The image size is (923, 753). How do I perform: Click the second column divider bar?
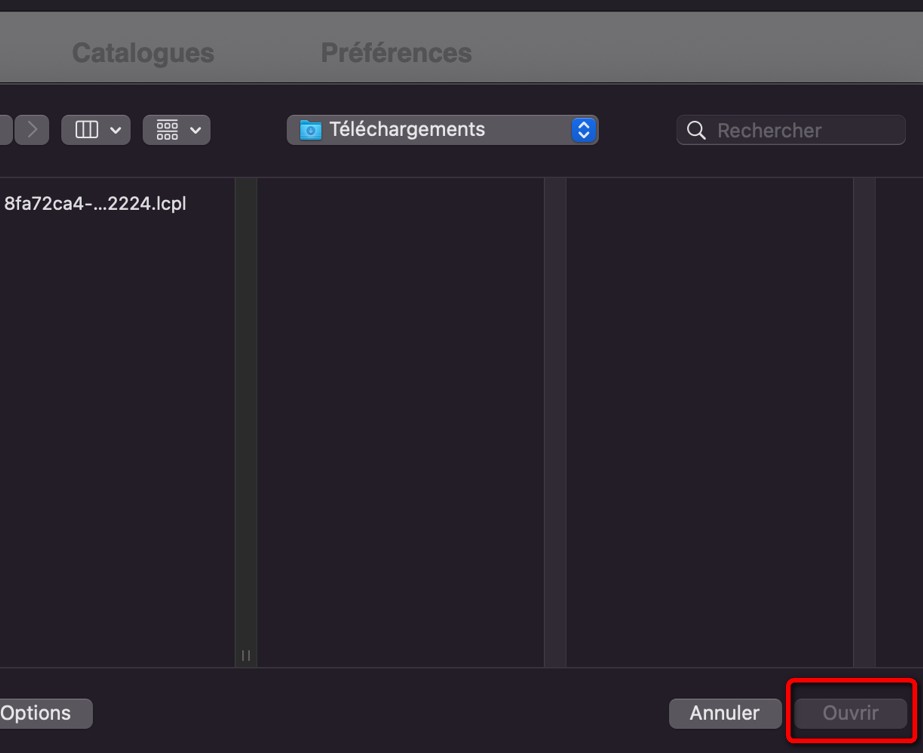pyautogui.click(x=555, y=420)
